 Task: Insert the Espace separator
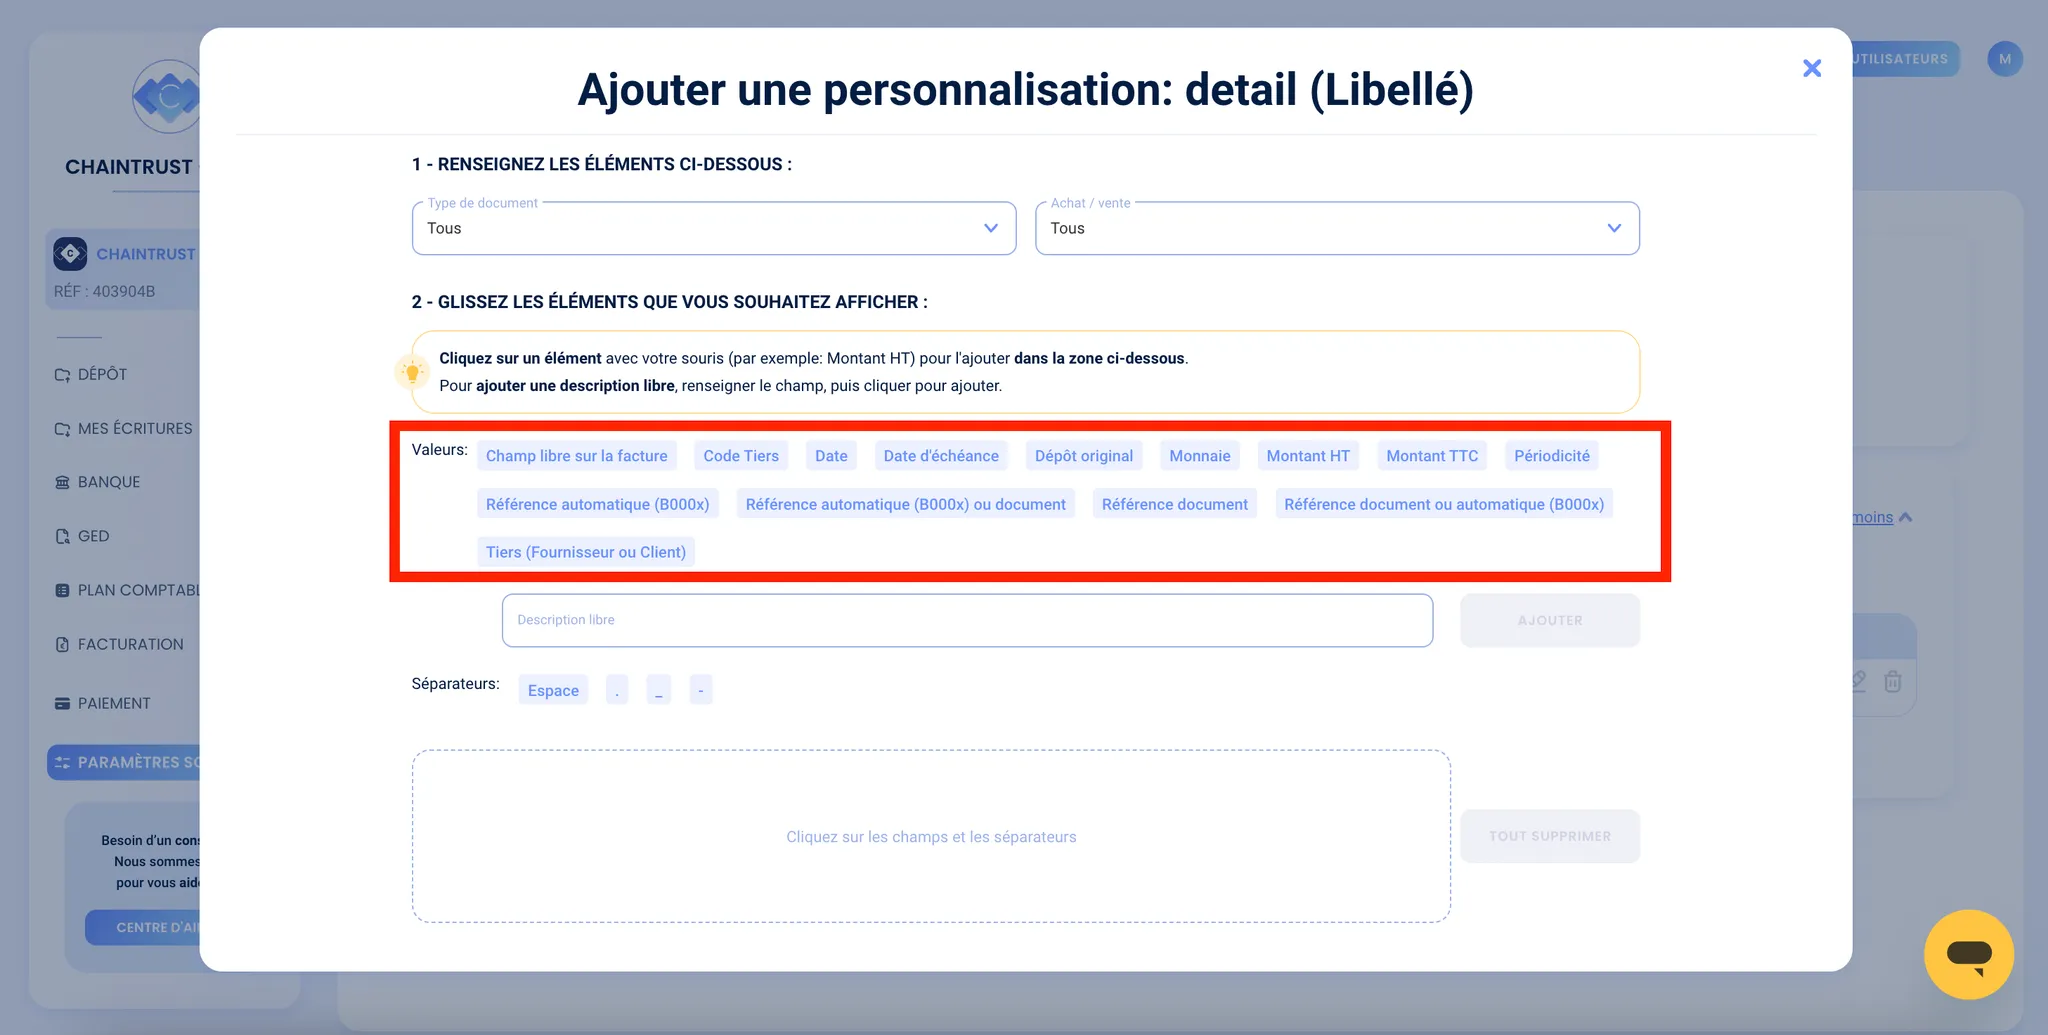pyautogui.click(x=553, y=690)
